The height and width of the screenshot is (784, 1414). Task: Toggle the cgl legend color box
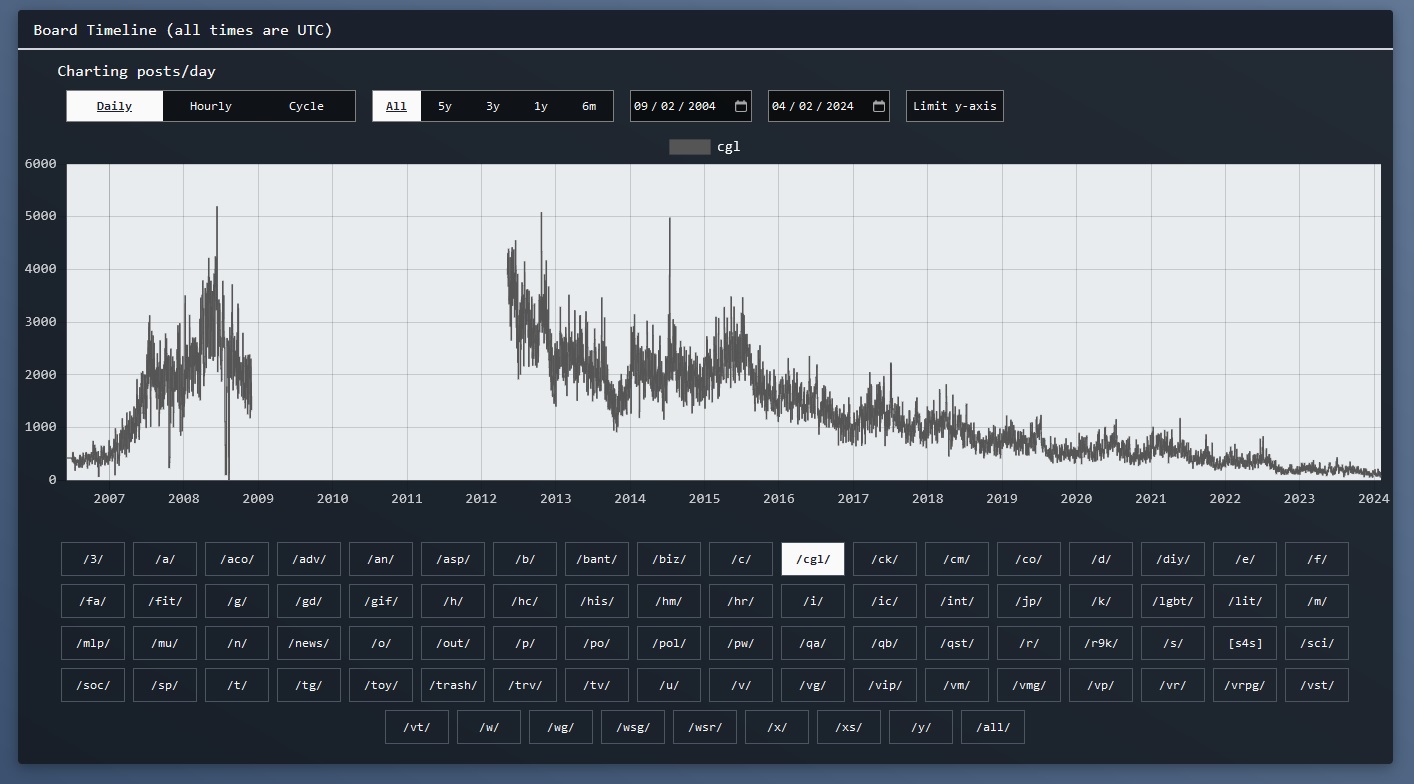[689, 147]
